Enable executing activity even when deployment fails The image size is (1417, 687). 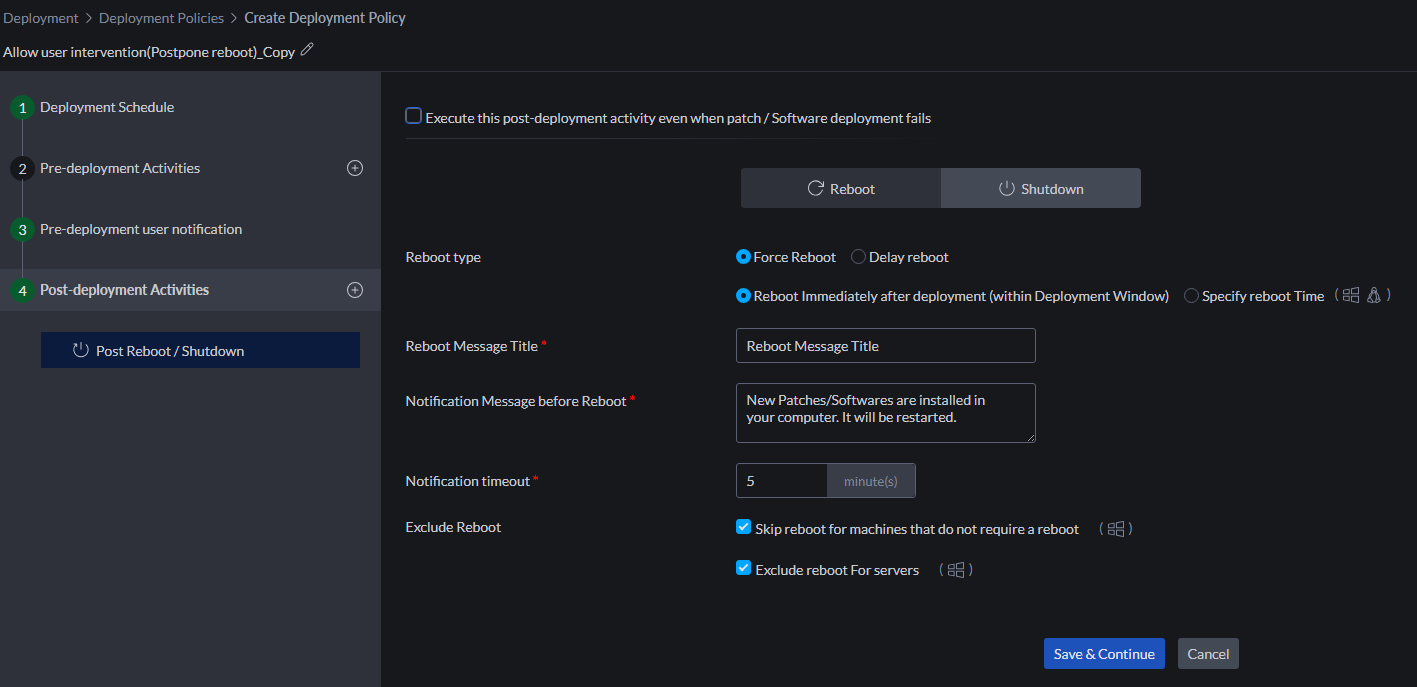coord(414,117)
